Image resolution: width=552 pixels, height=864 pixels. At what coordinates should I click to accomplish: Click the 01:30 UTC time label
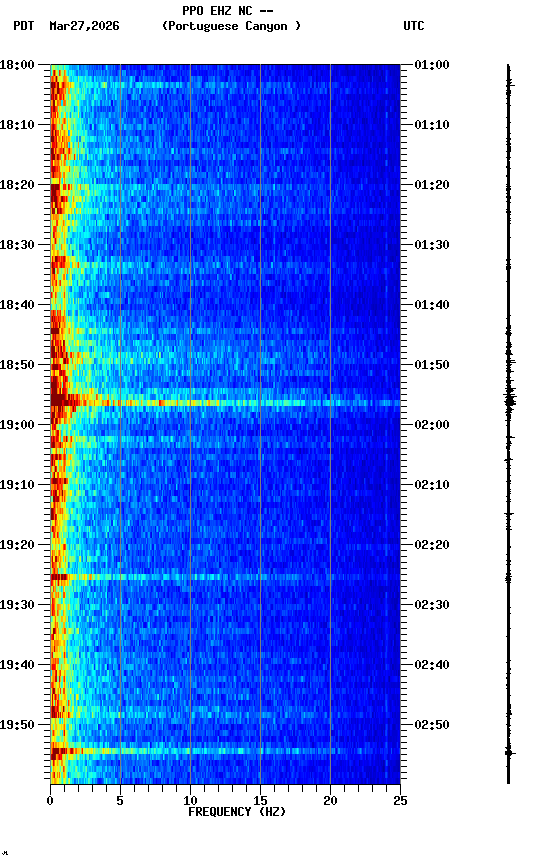point(432,245)
